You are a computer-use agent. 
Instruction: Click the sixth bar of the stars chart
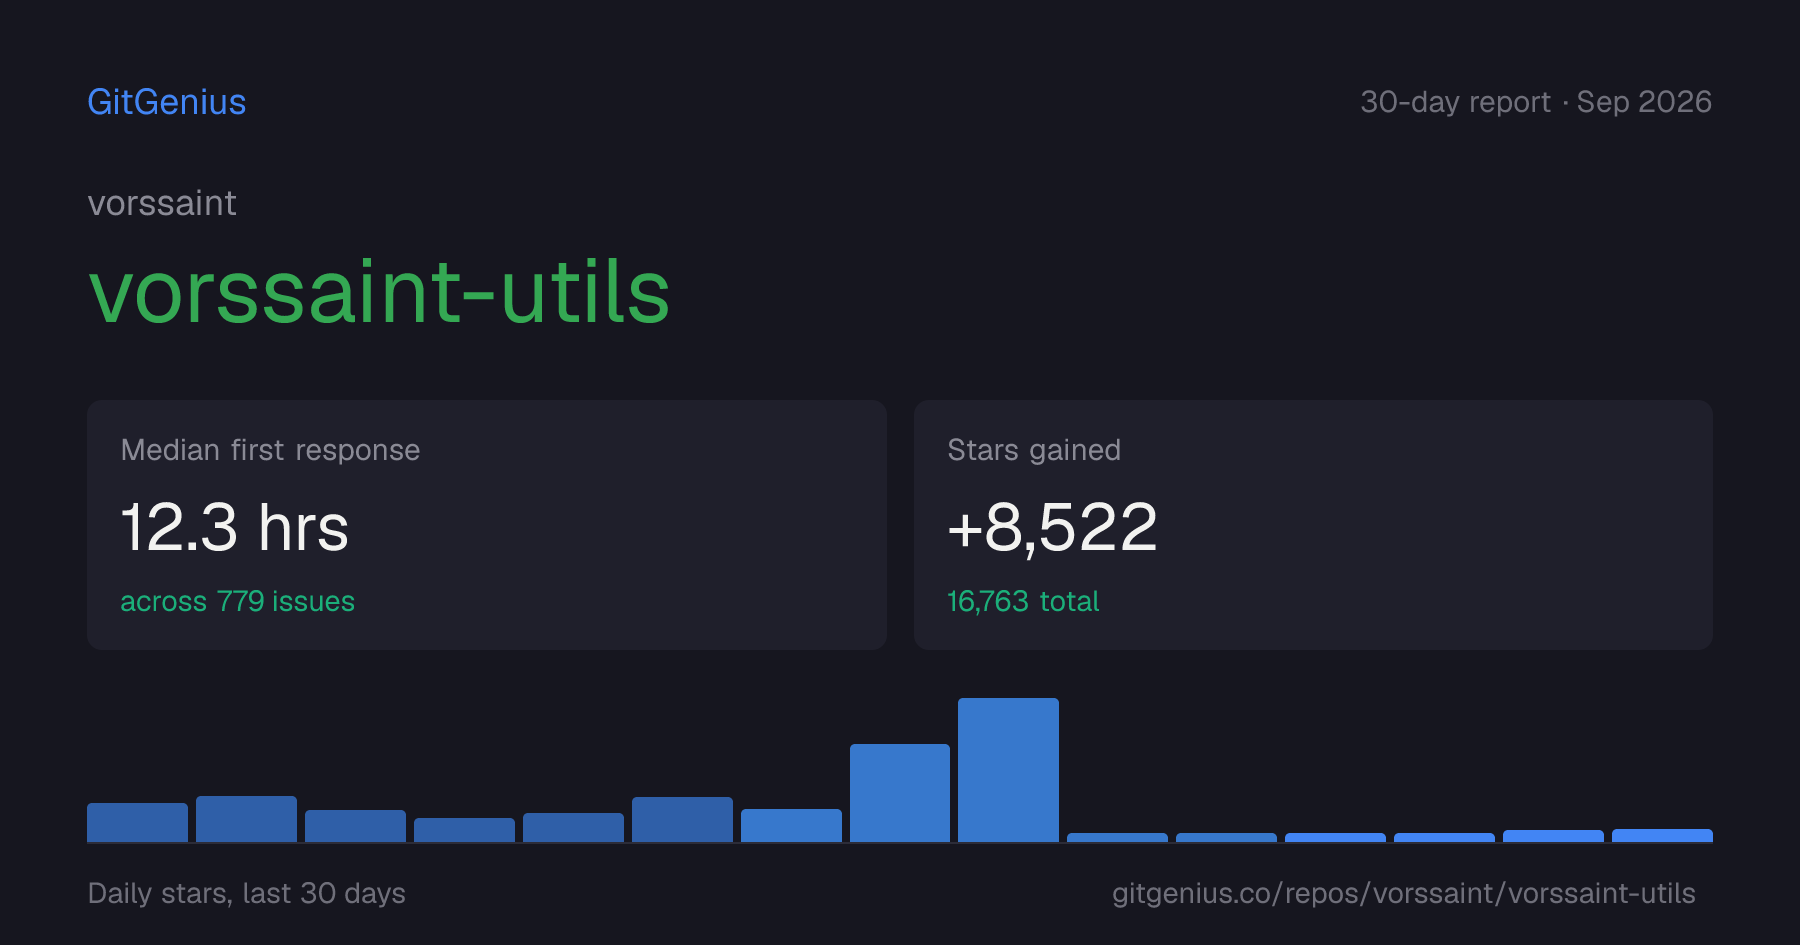(682, 819)
